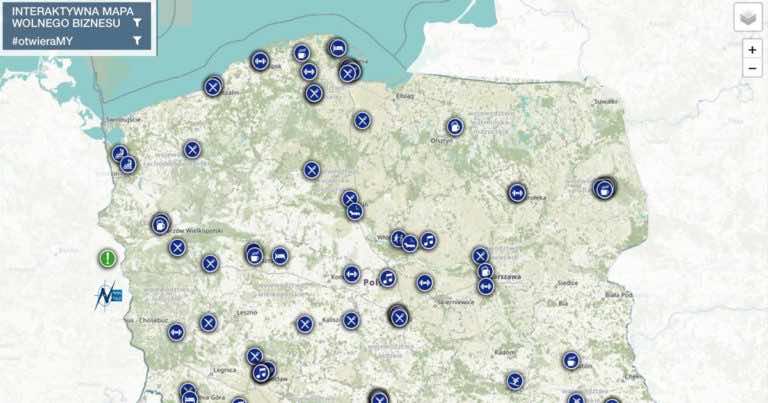Open the cutlery cluster marker at Gdańsk bay

(348, 73)
